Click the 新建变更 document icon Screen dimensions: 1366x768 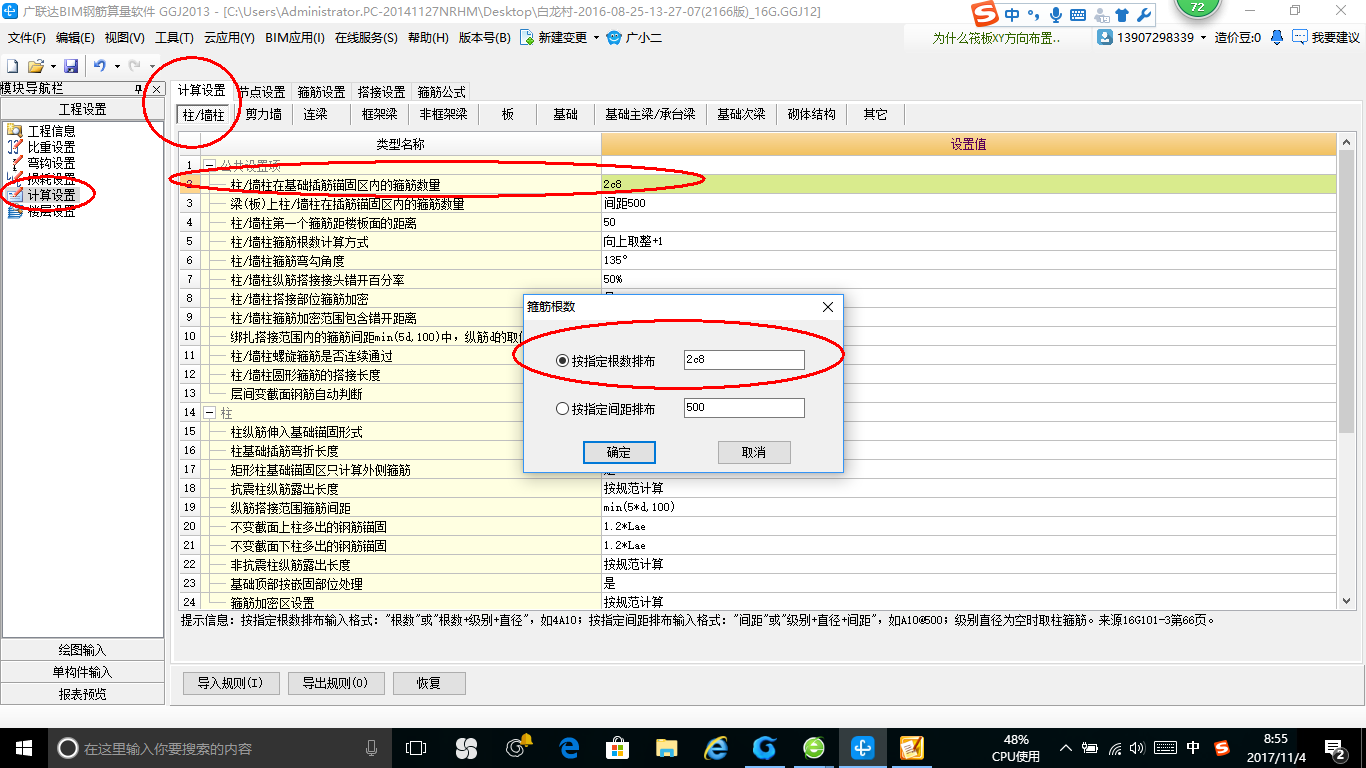527,38
